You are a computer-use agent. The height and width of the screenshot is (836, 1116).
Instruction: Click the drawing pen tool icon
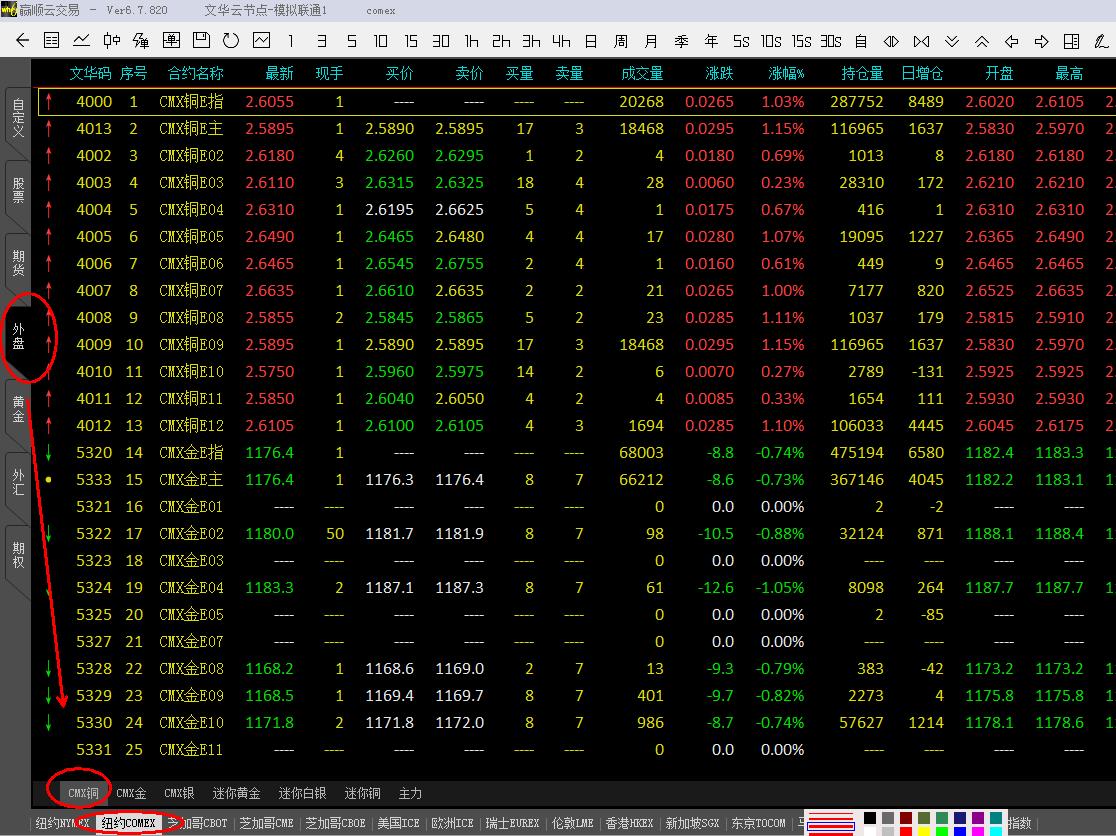(x=1101, y=41)
